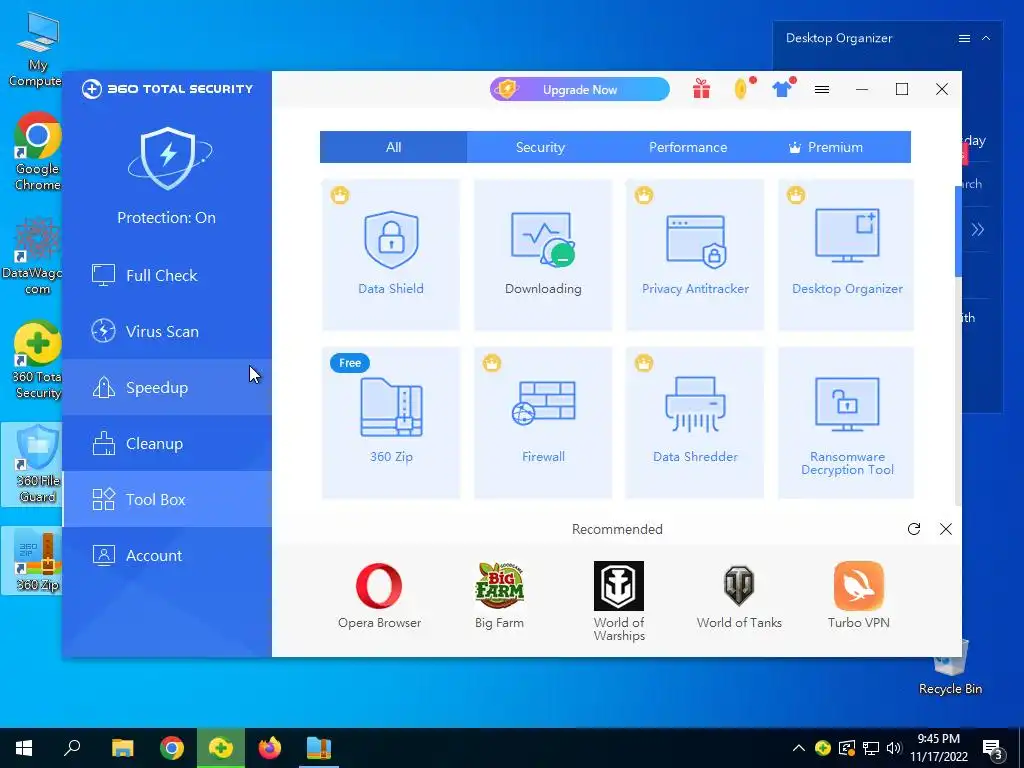Open the hamburger main menu
Image resolution: width=1024 pixels, height=768 pixels.
pos(822,89)
